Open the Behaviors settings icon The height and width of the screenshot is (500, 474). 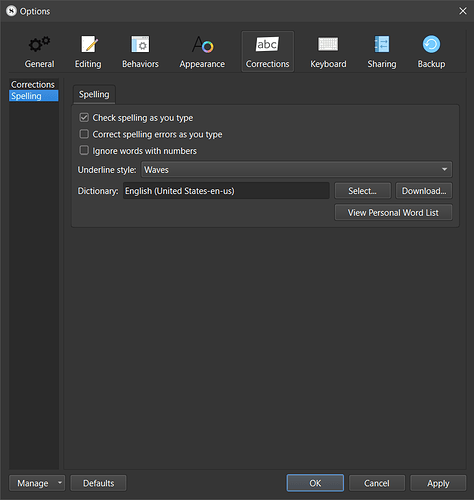[x=140, y=44]
